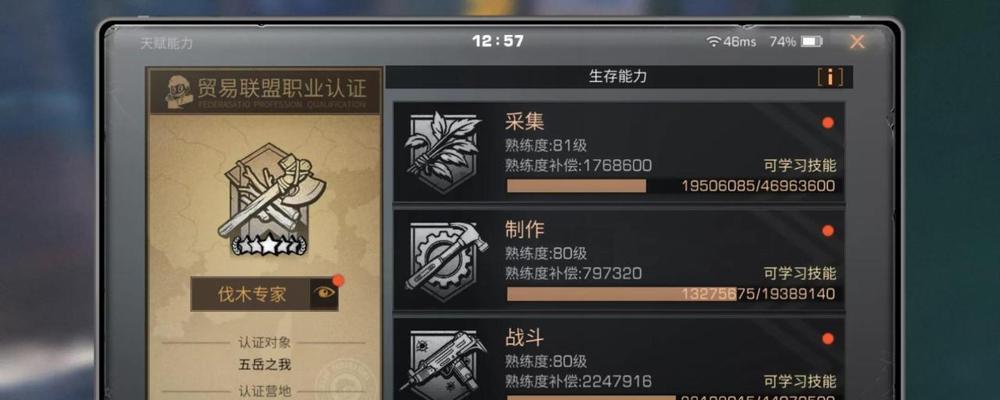Toggle the eye icon next to 伐木专家
The height and width of the screenshot is (400, 1000).
pyautogui.click(x=325, y=293)
